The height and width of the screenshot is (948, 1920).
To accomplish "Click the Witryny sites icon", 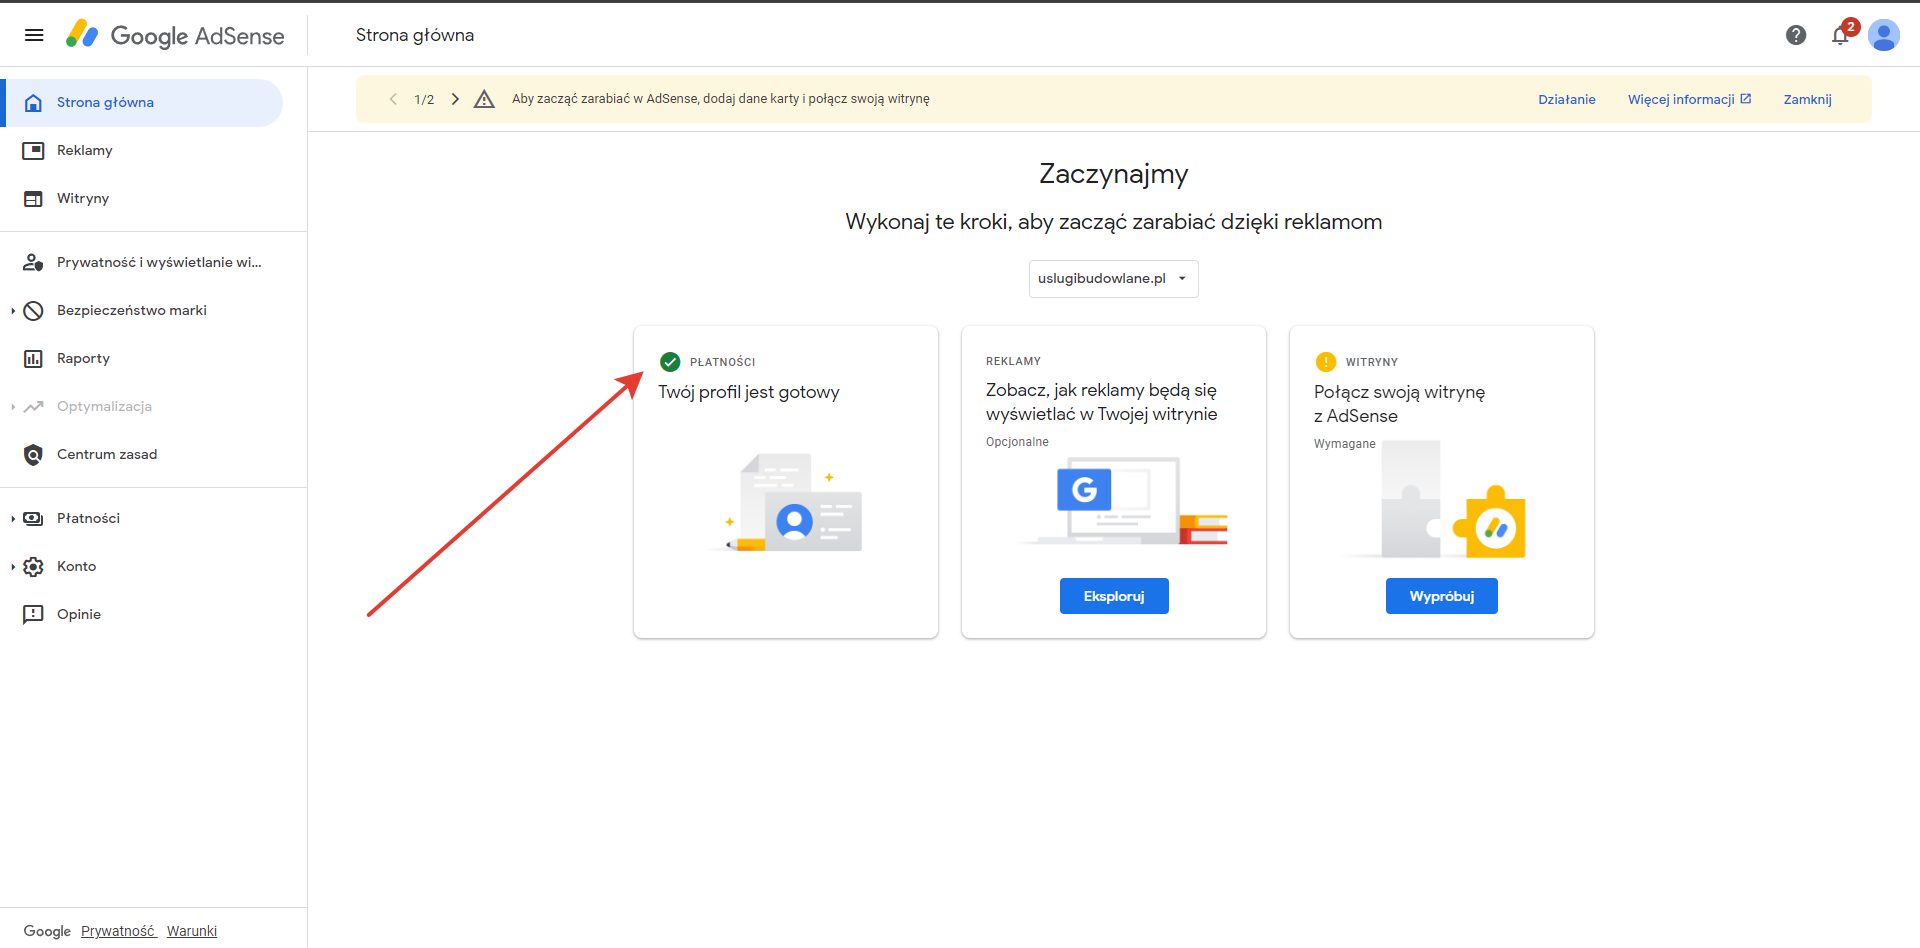I will pos(33,199).
